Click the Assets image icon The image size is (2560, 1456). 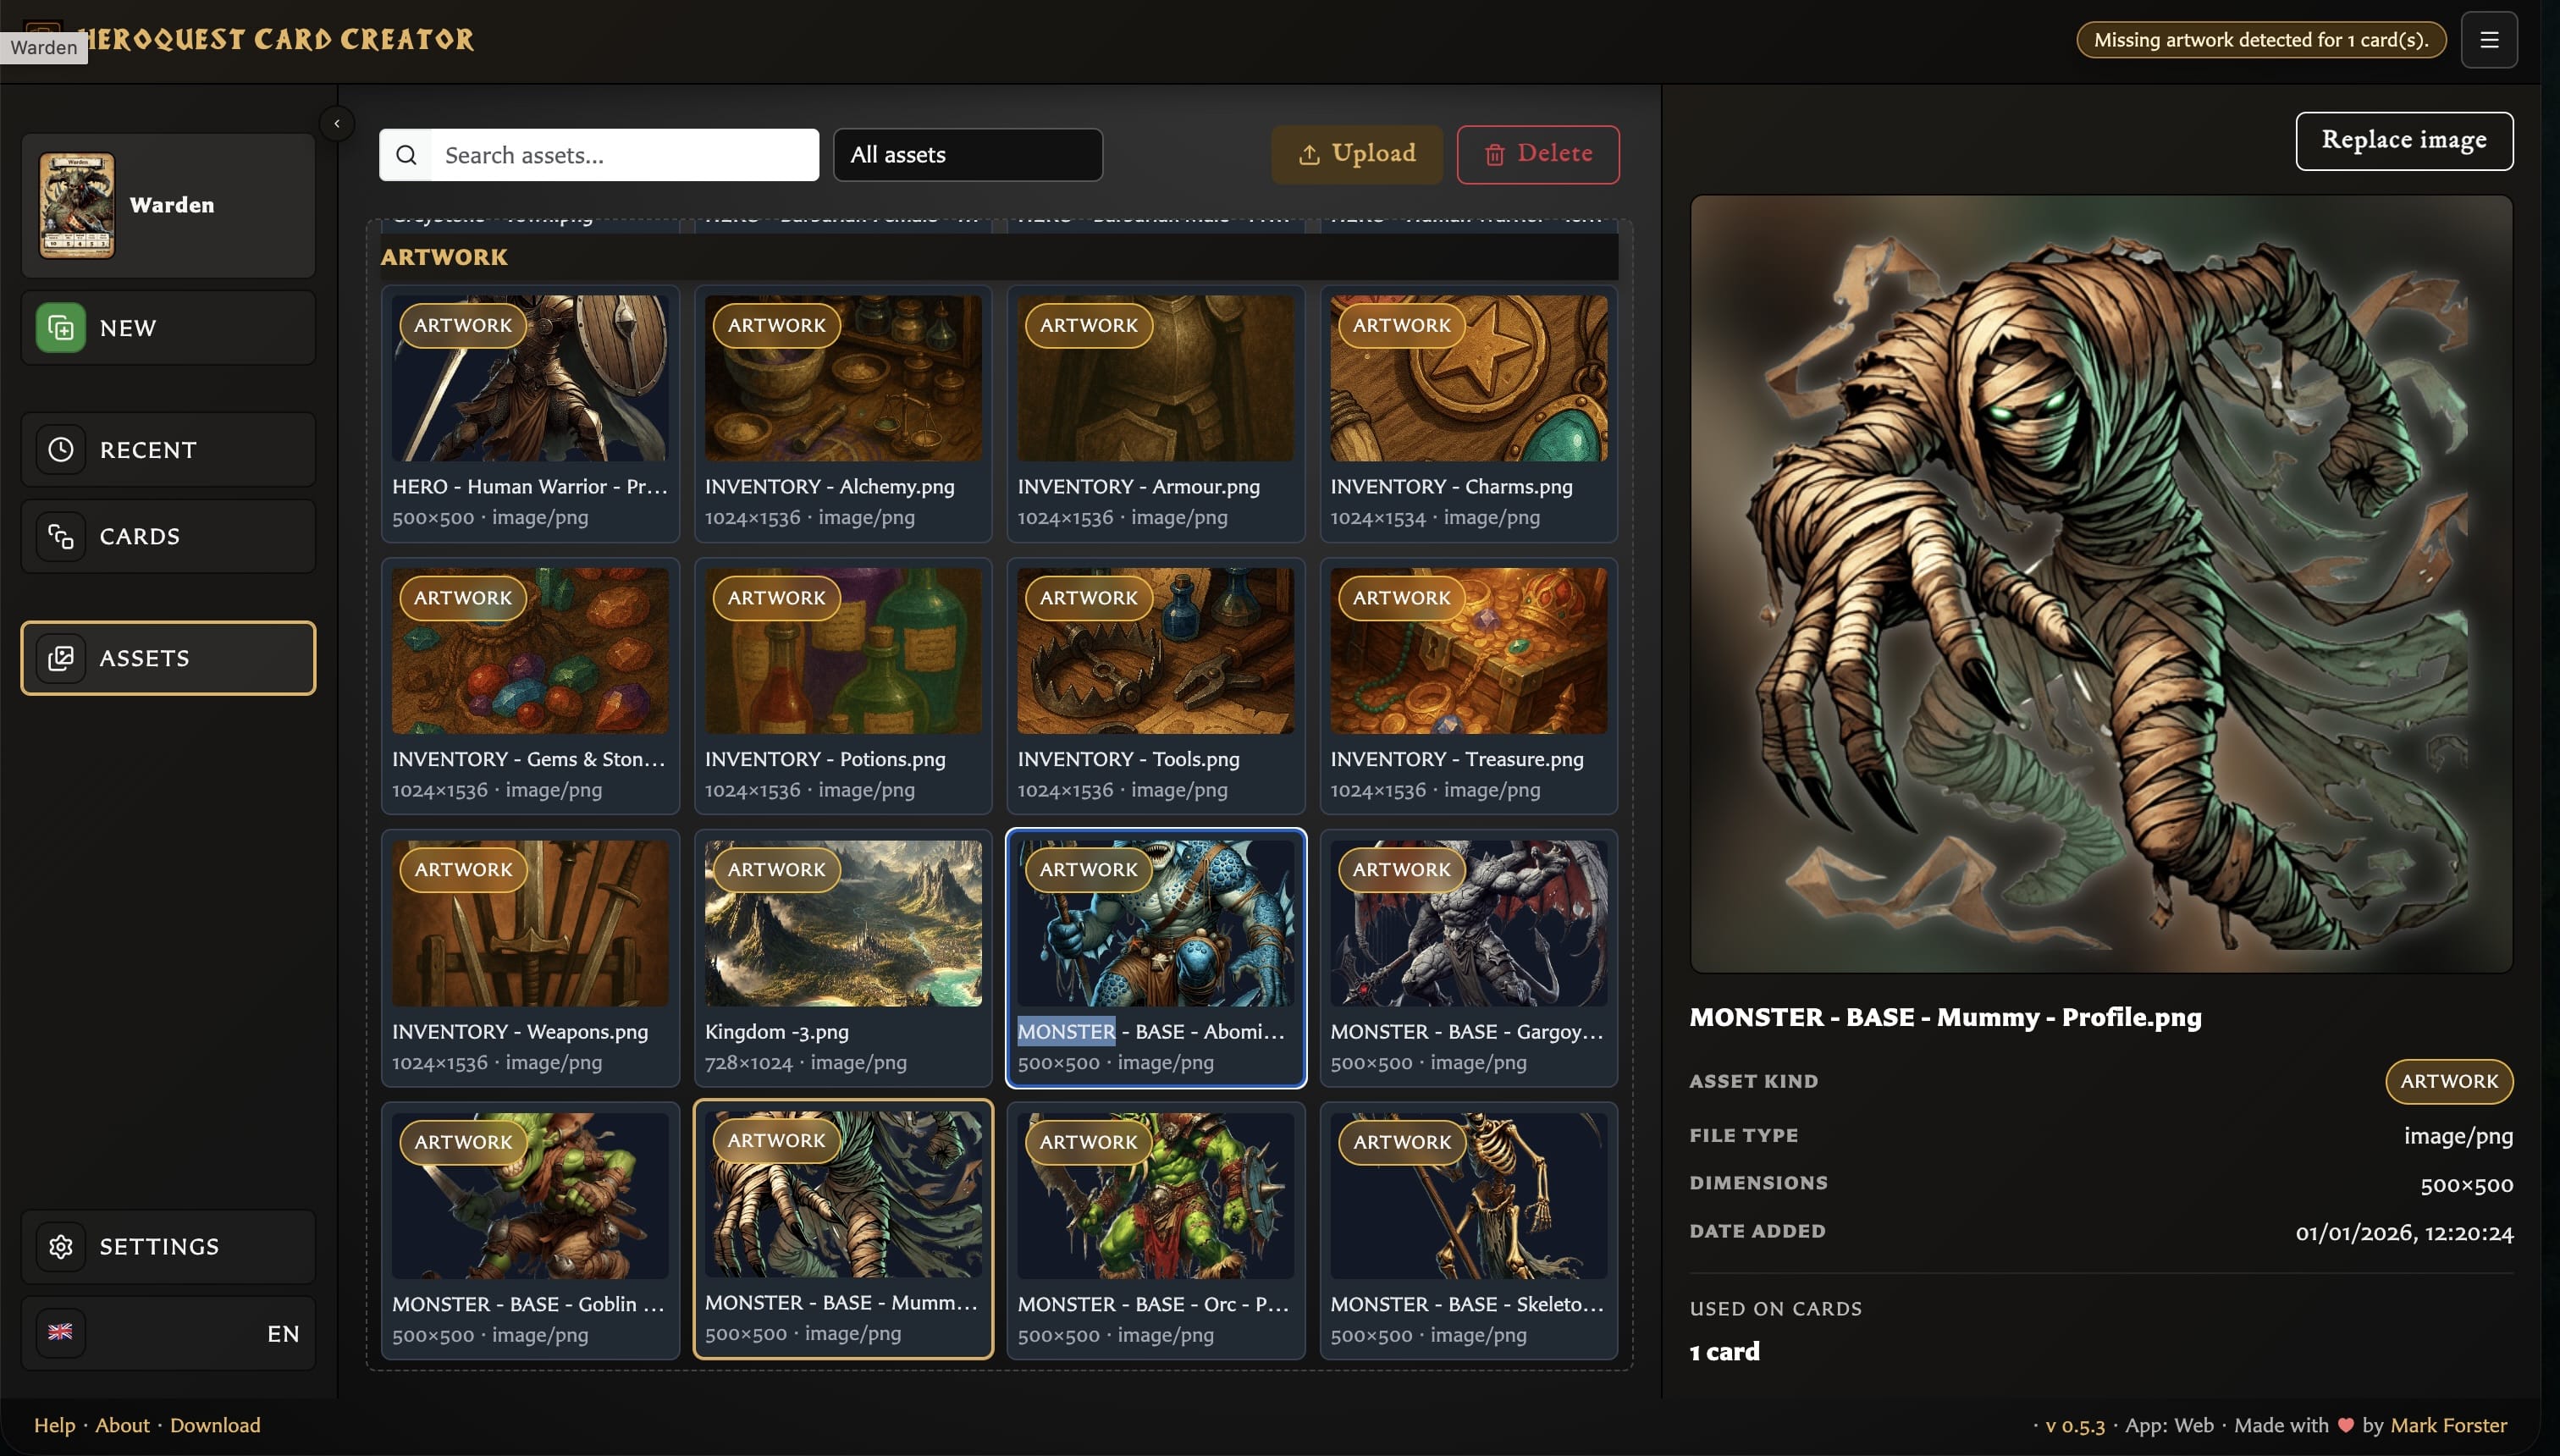(61, 658)
